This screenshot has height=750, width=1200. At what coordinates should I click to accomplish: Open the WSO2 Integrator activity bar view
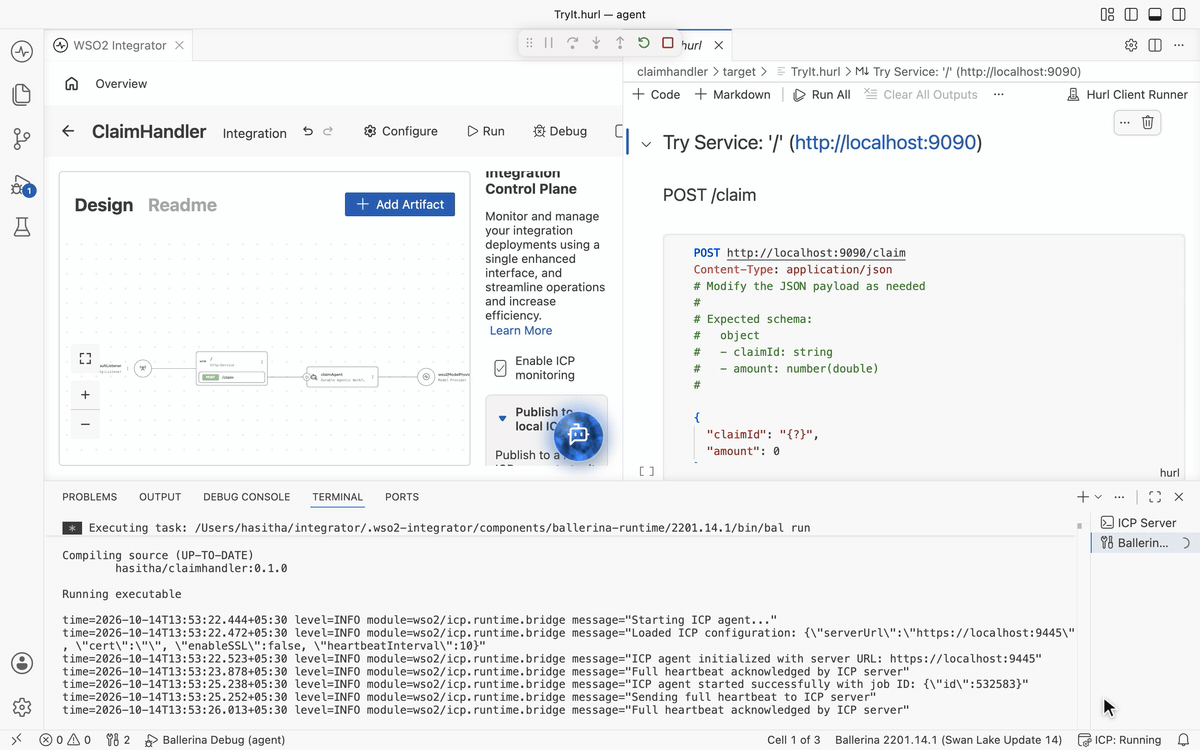pyautogui.click(x=22, y=51)
